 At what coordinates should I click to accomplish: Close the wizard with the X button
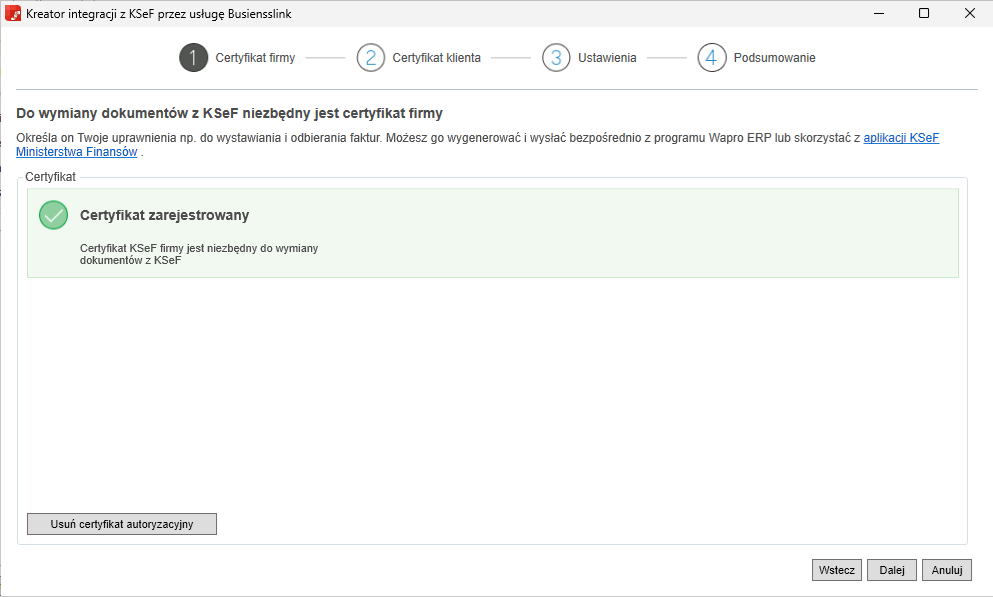pyautogui.click(x=970, y=14)
